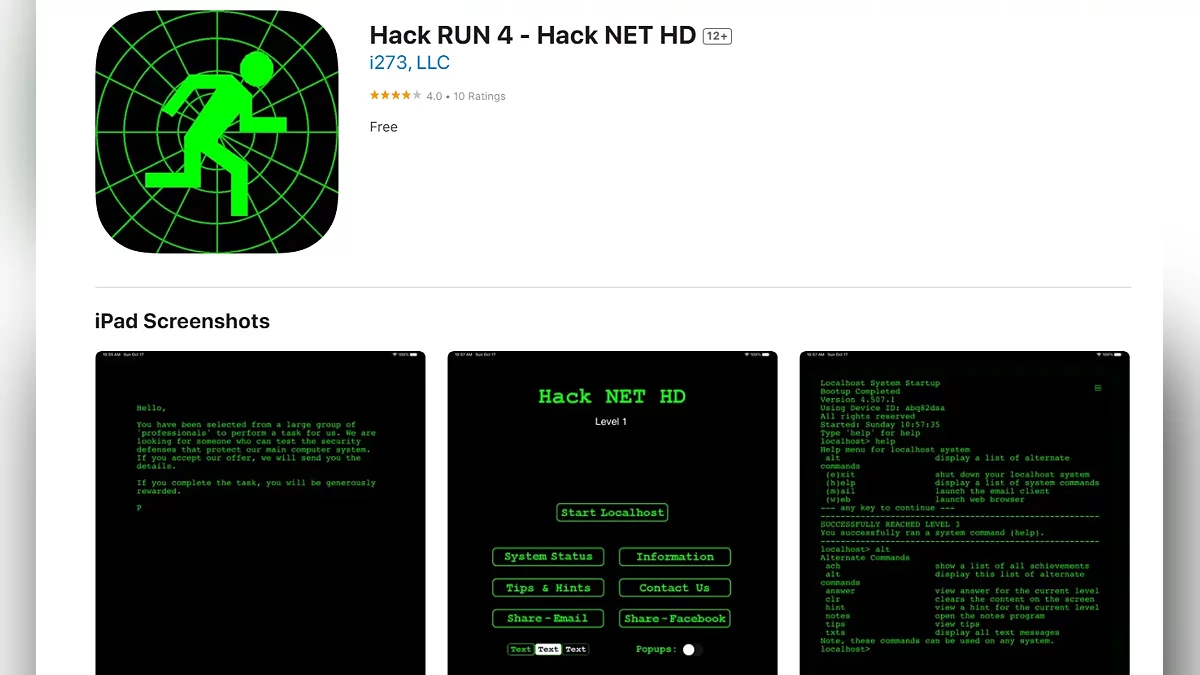Click the Share - Email button

click(x=548, y=619)
